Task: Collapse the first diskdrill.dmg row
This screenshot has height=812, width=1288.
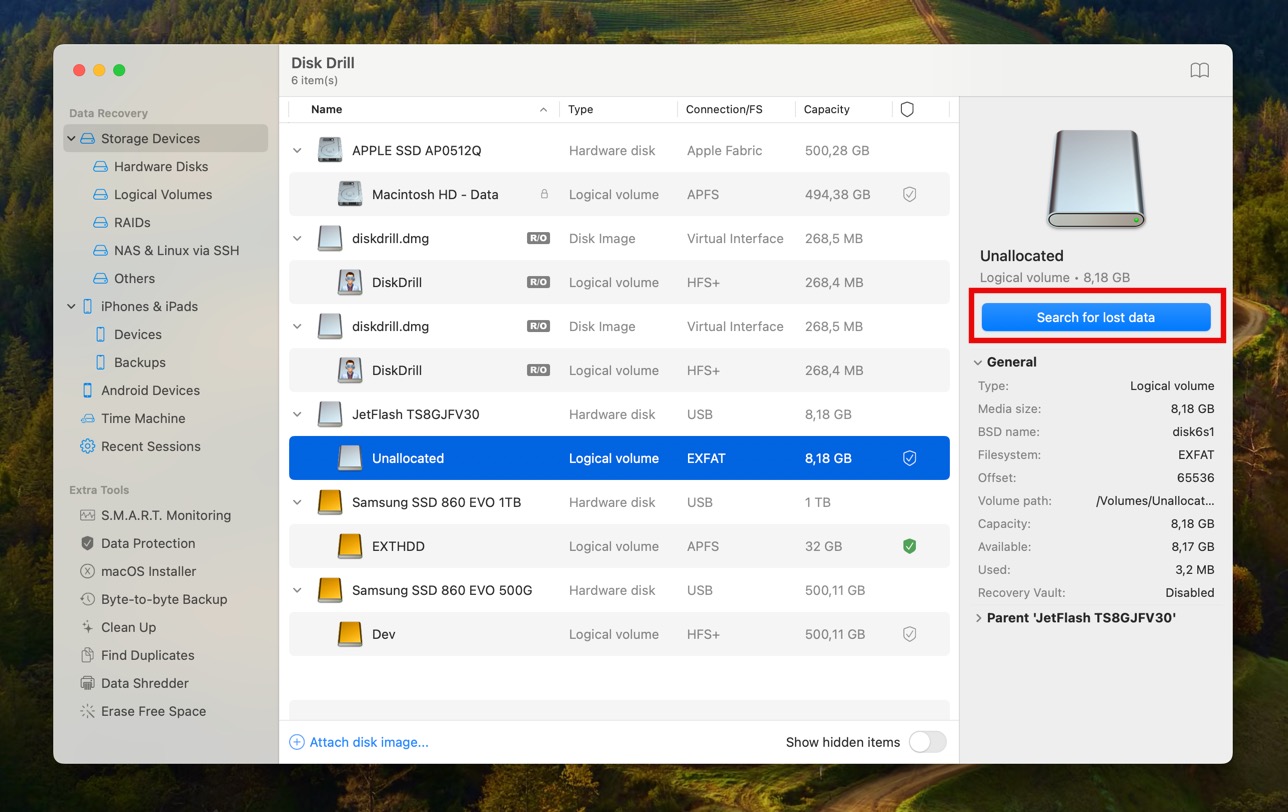Action: click(x=297, y=238)
